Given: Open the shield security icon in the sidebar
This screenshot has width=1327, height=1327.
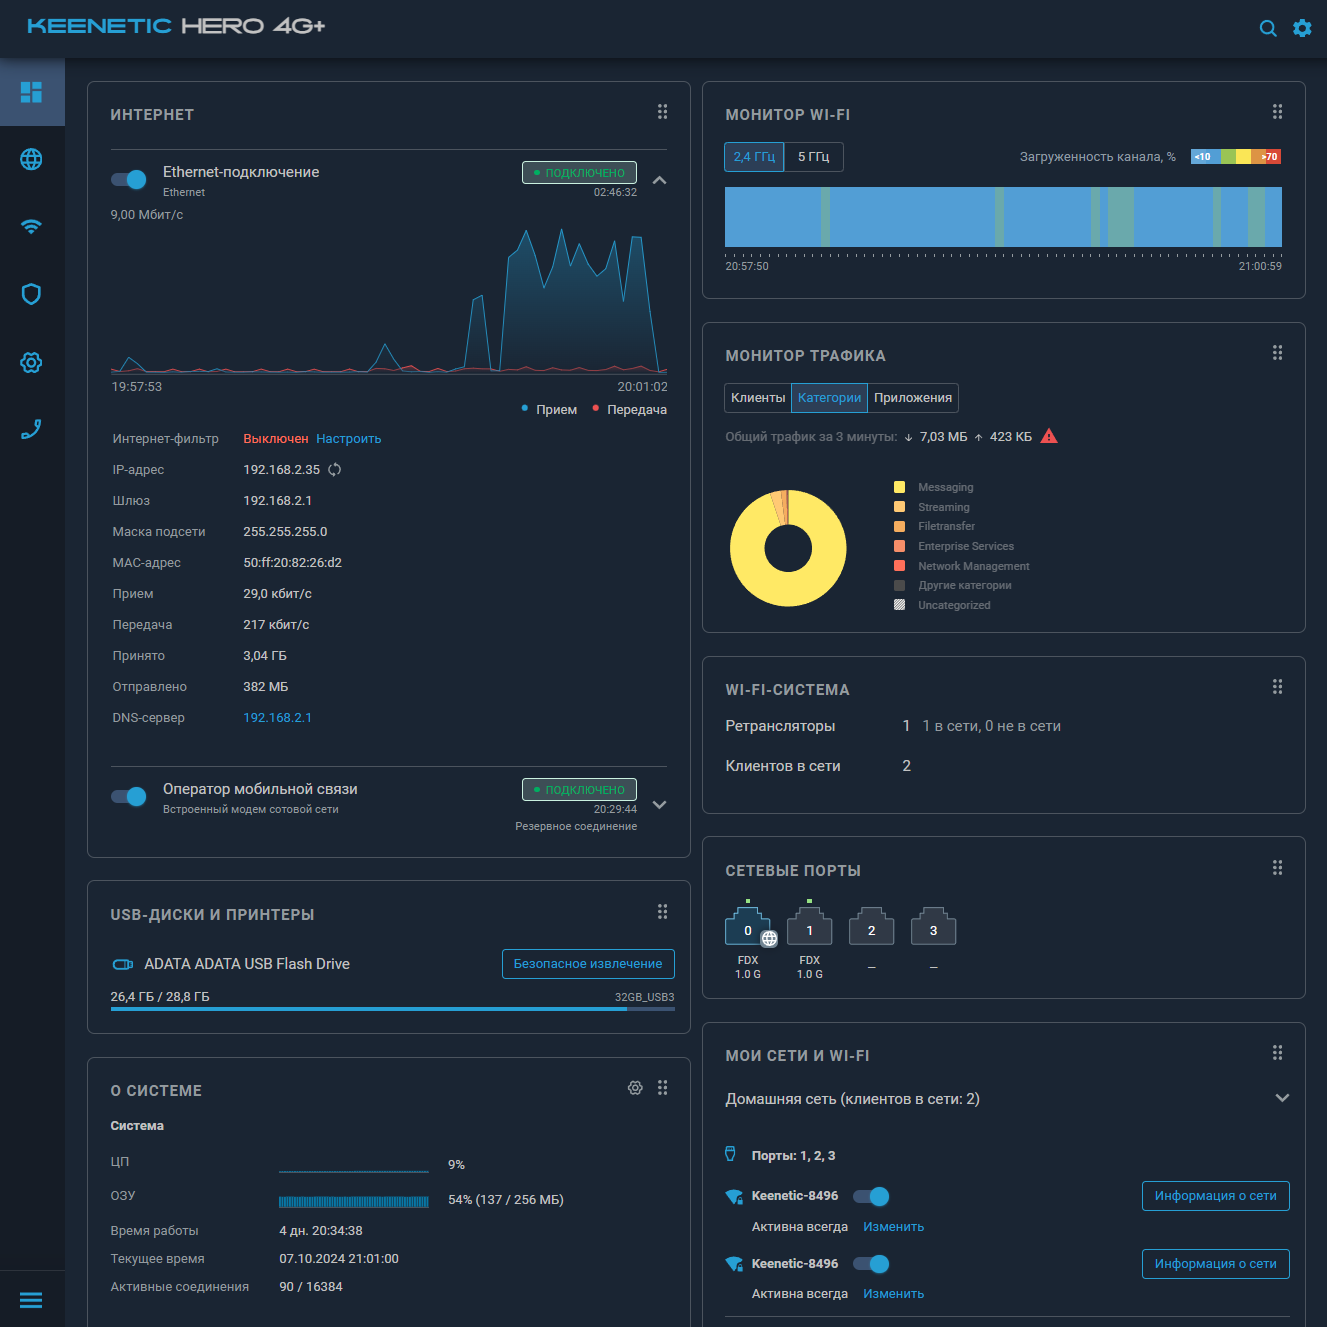Looking at the screenshot, I should (32, 294).
